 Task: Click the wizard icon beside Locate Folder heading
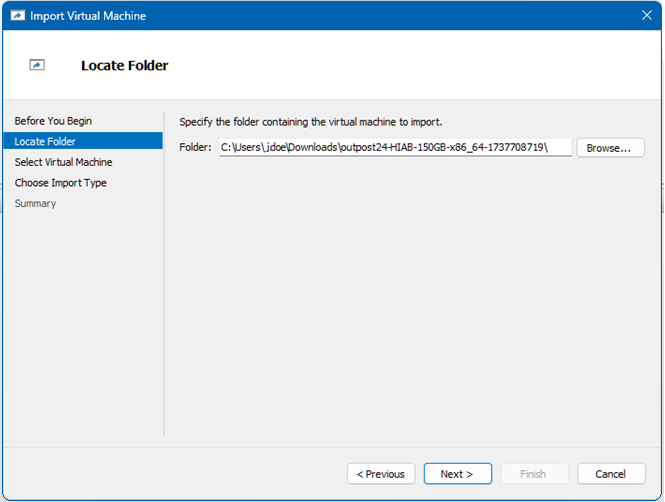tap(37, 65)
